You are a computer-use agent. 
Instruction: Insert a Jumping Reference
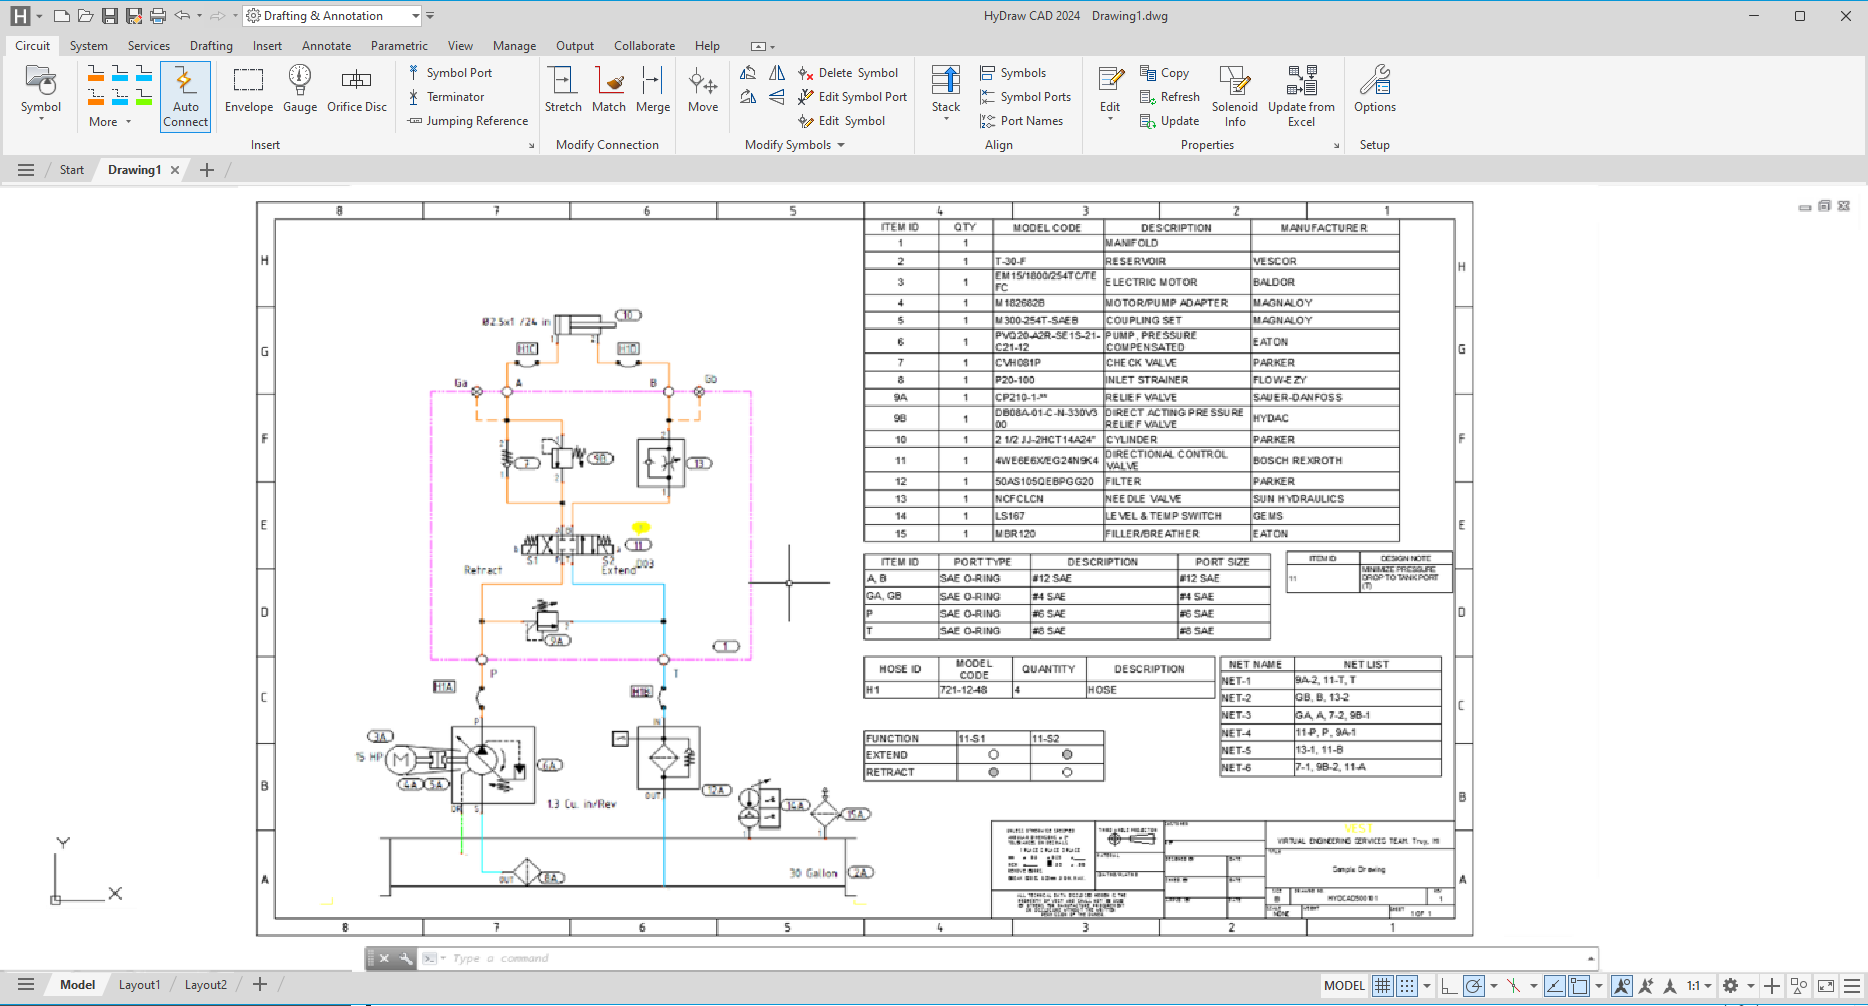pyautogui.click(x=468, y=121)
